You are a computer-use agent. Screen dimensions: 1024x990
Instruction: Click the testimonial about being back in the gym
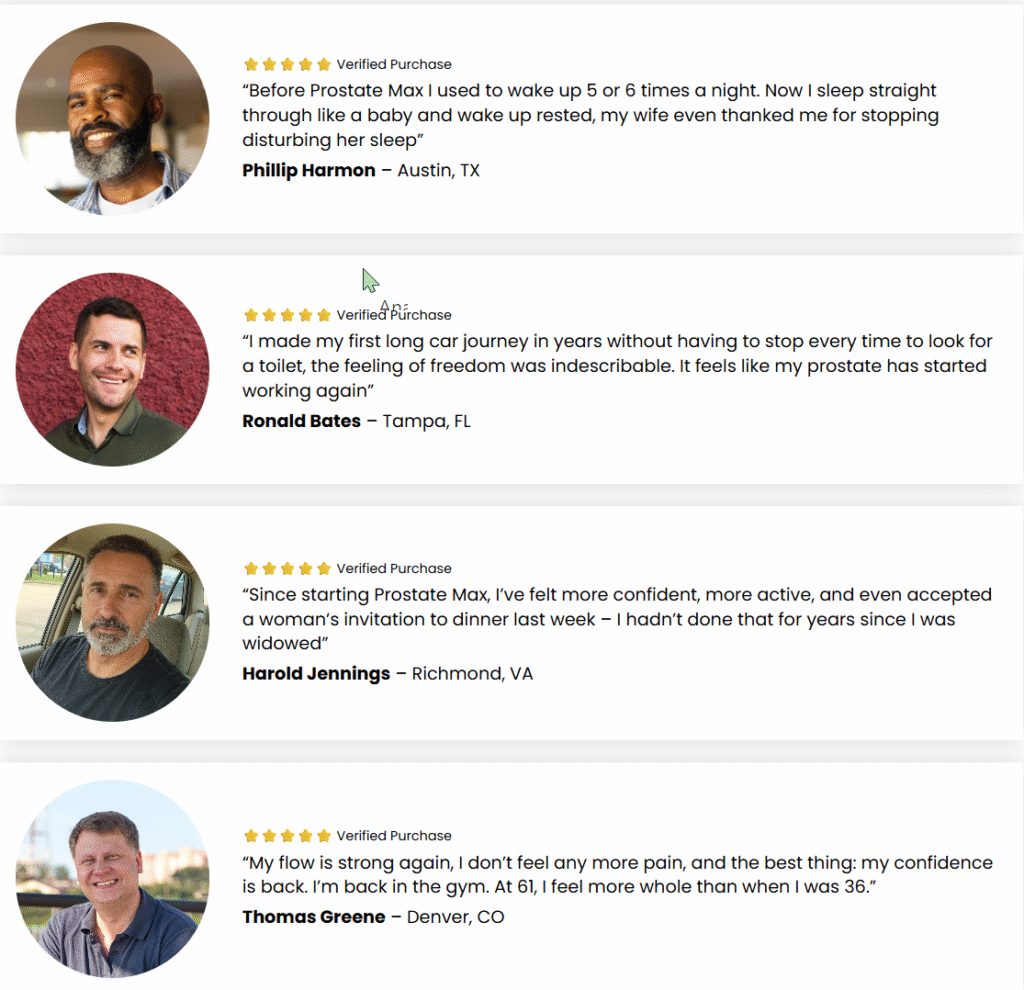[617, 874]
